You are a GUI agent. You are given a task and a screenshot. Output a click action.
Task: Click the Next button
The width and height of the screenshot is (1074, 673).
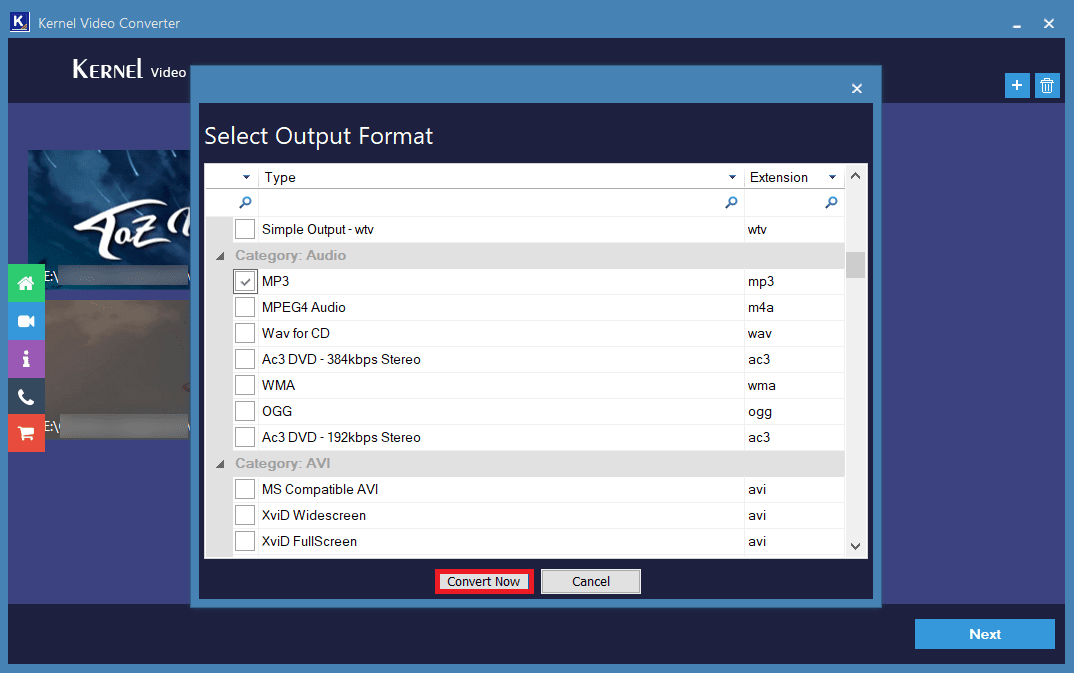[x=984, y=634]
